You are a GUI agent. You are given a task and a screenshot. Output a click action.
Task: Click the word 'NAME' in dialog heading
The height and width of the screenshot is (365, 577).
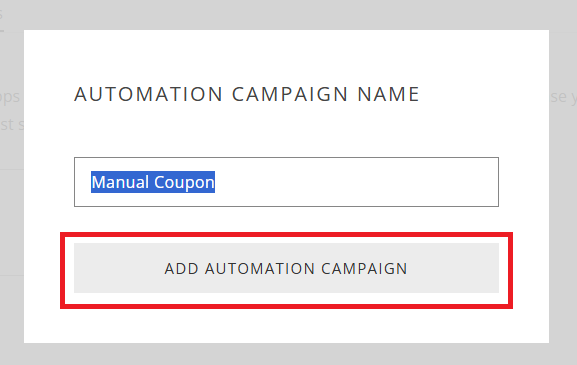click(x=388, y=94)
